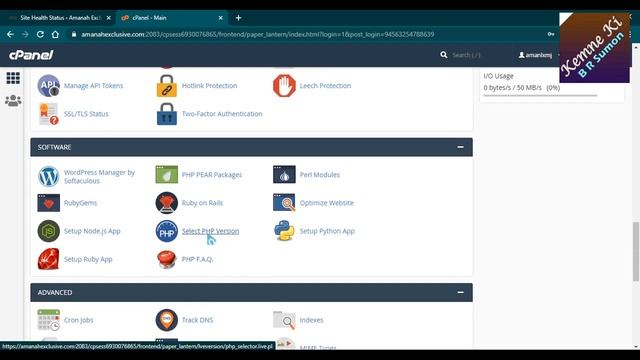Open the Setup Python App link

click(327, 231)
